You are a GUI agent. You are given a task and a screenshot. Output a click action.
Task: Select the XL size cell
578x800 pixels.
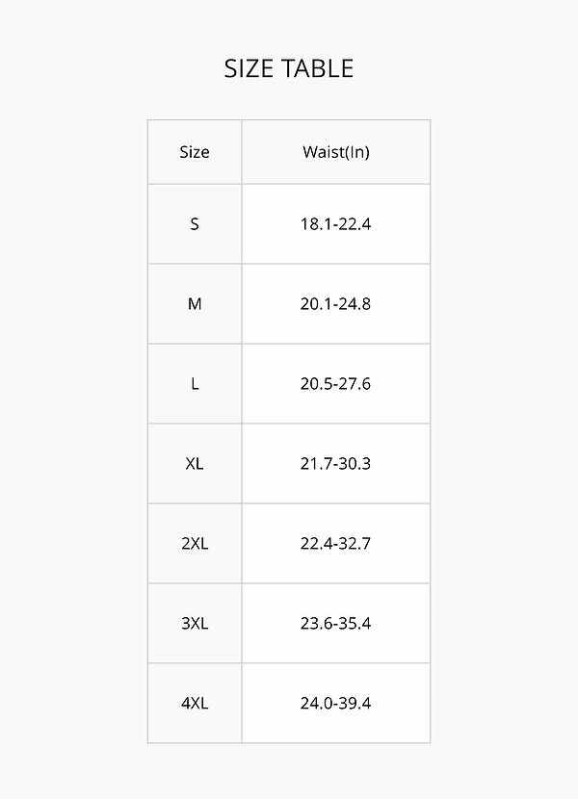(x=194, y=464)
